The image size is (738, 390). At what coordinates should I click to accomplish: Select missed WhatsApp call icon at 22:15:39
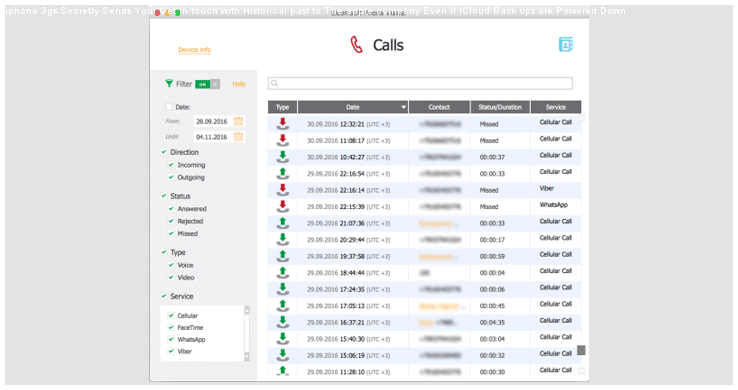(x=282, y=206)
